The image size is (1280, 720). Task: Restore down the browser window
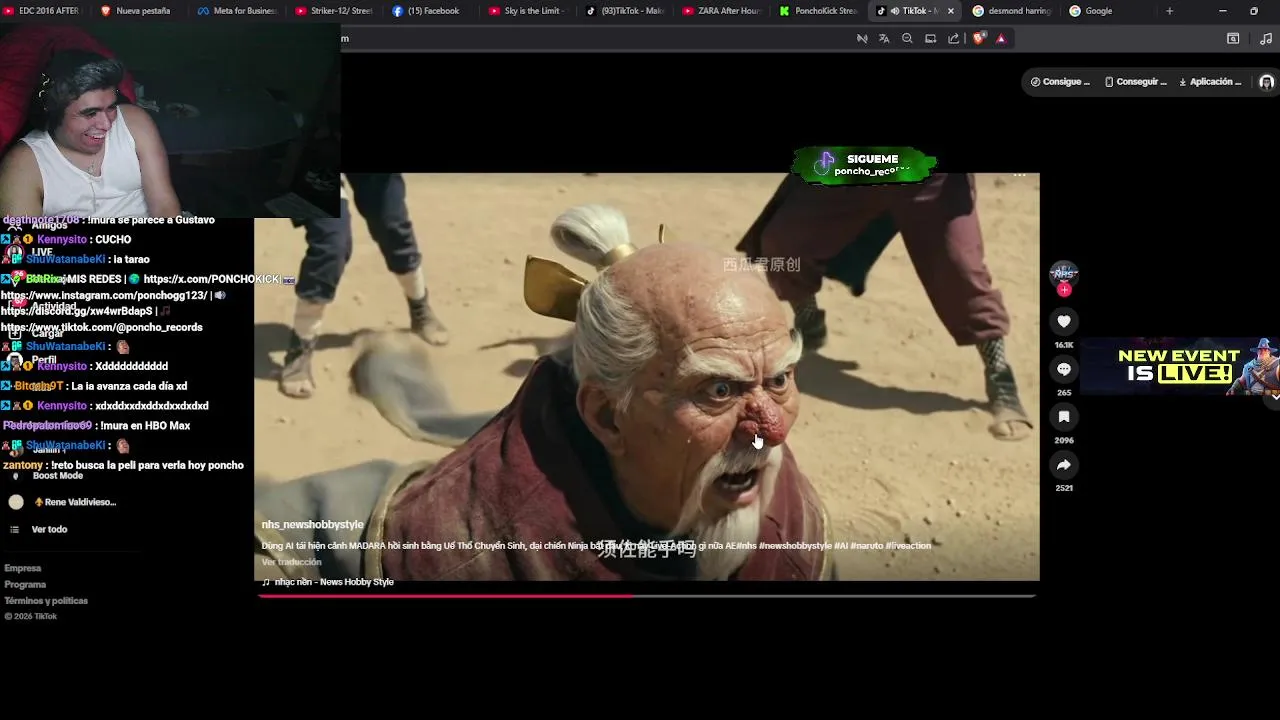(x=1254, y=11)
